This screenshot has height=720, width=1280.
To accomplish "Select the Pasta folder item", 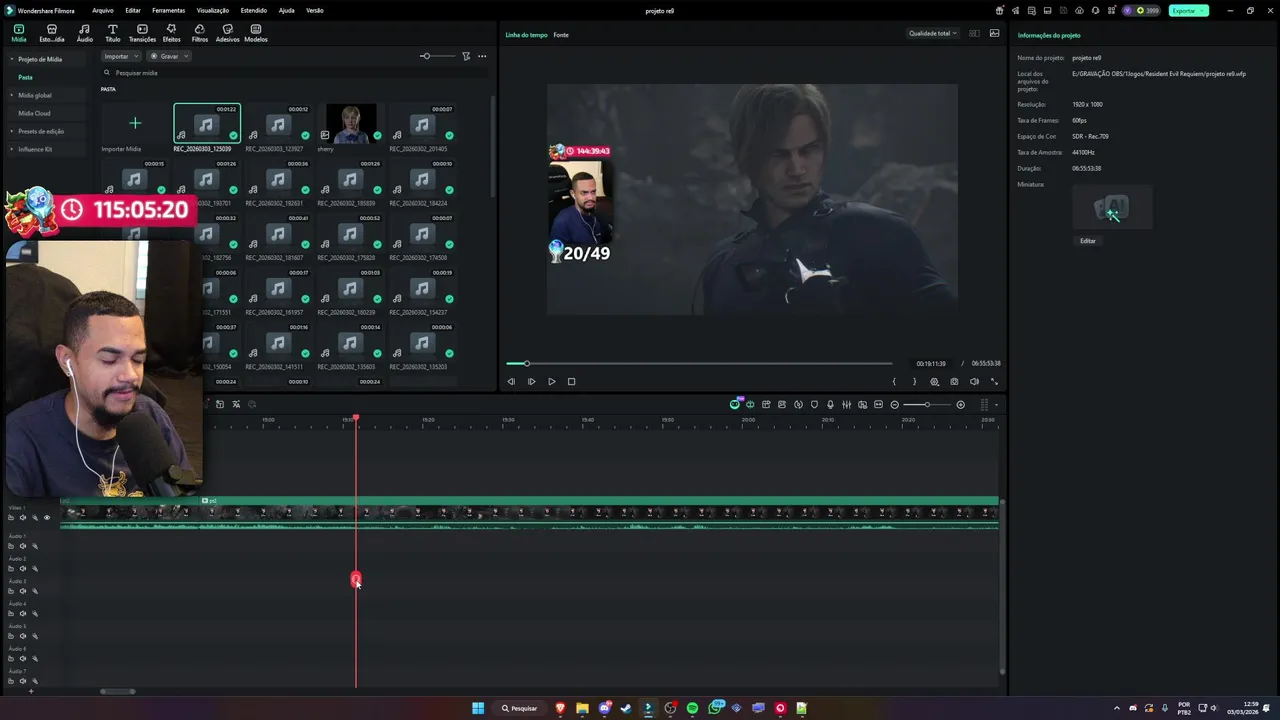I will click(26, 77).
